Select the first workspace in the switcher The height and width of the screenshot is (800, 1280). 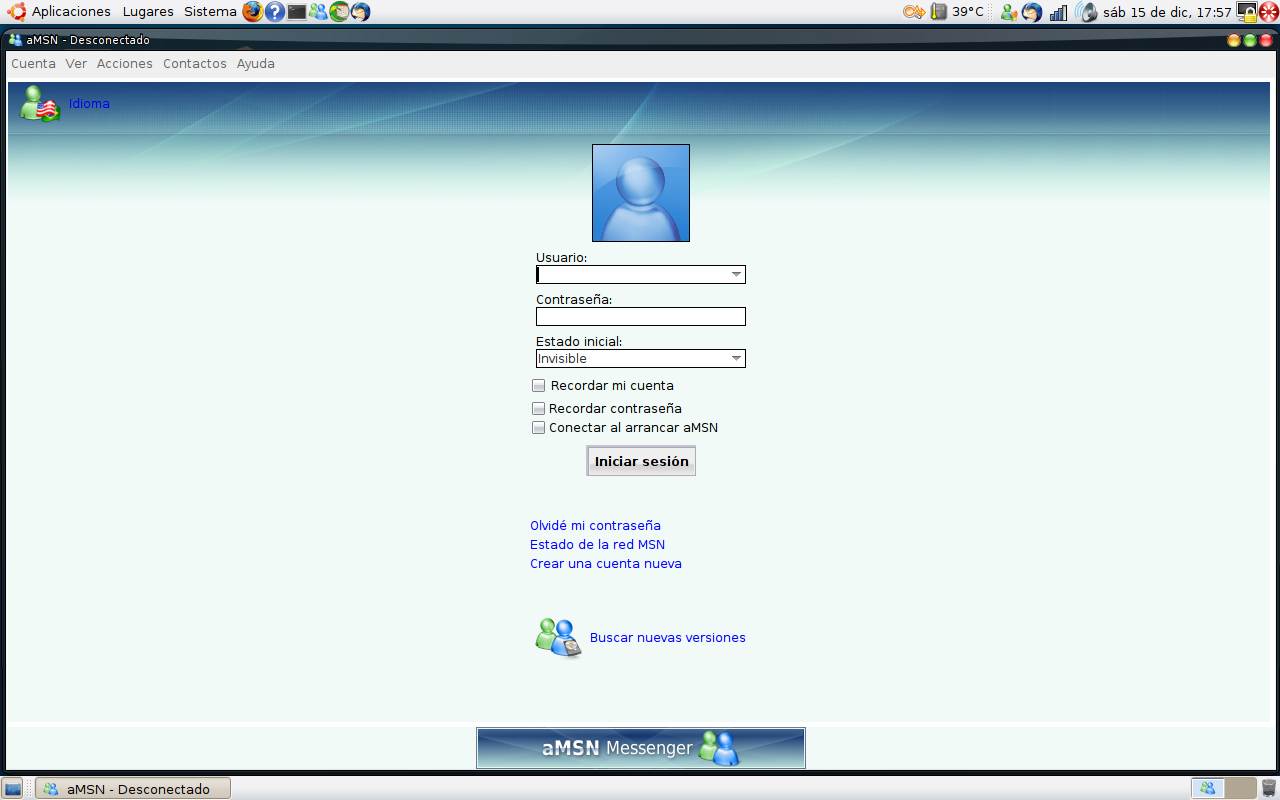1207,788
